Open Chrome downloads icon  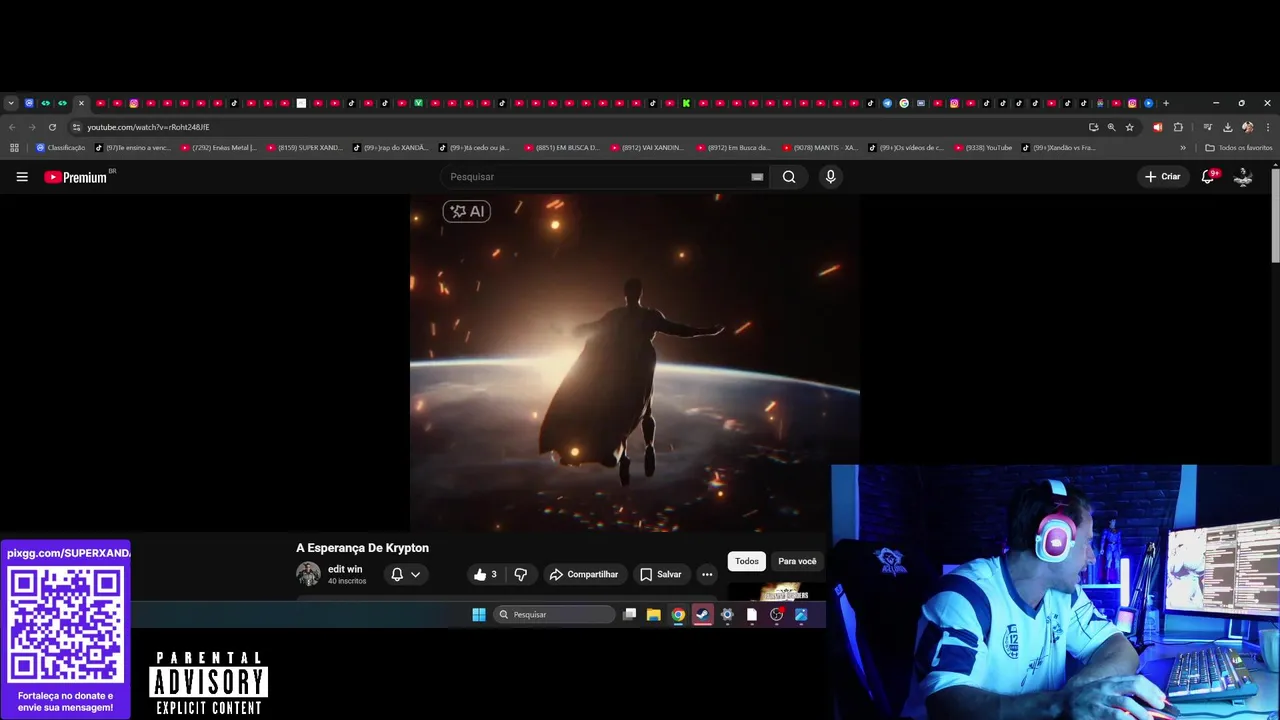click(x=1227, y=127)
